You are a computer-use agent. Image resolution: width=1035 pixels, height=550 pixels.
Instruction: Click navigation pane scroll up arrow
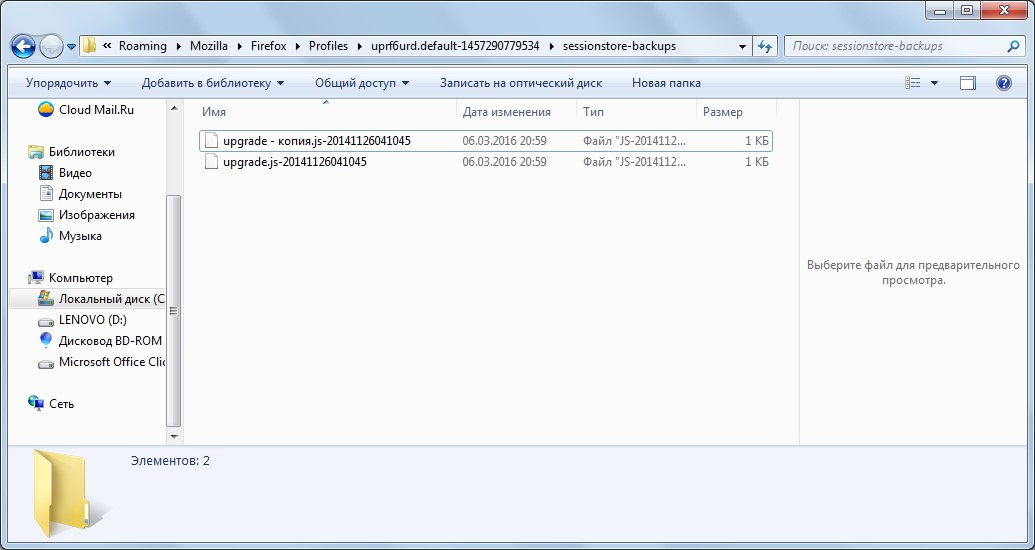(x=174, y=109)
